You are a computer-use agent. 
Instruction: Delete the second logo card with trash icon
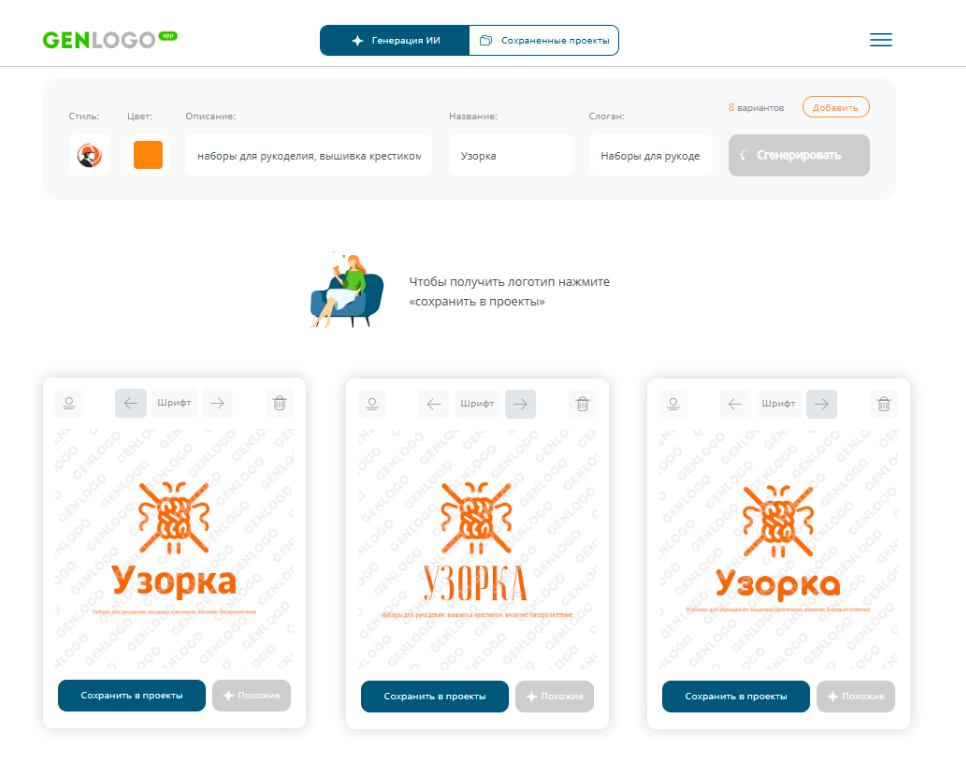click(x=582, y=404)
